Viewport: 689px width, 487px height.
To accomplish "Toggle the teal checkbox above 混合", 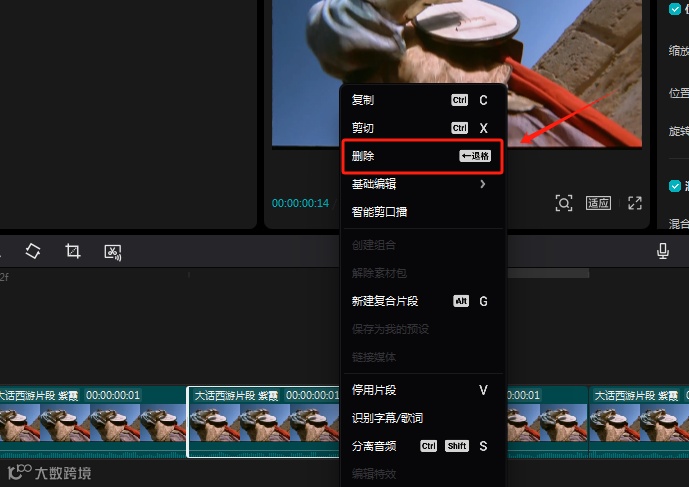I will click(x=674, y=186).
